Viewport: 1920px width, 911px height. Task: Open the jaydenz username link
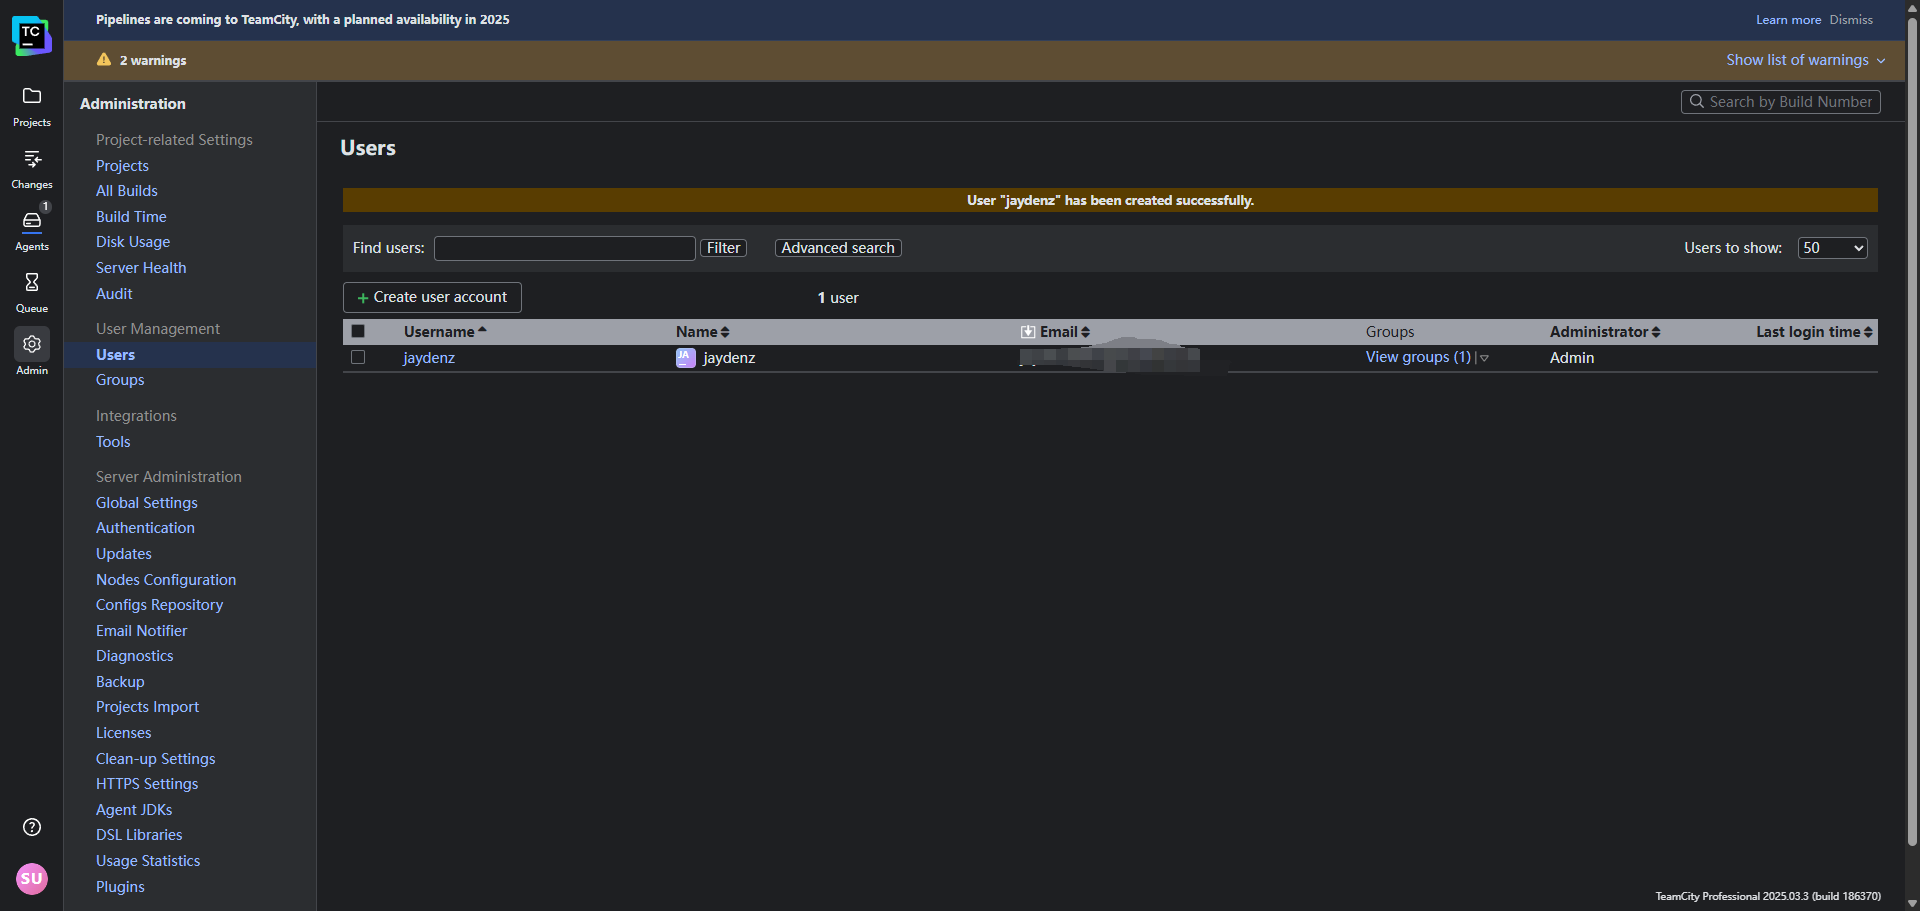(429, 358)
